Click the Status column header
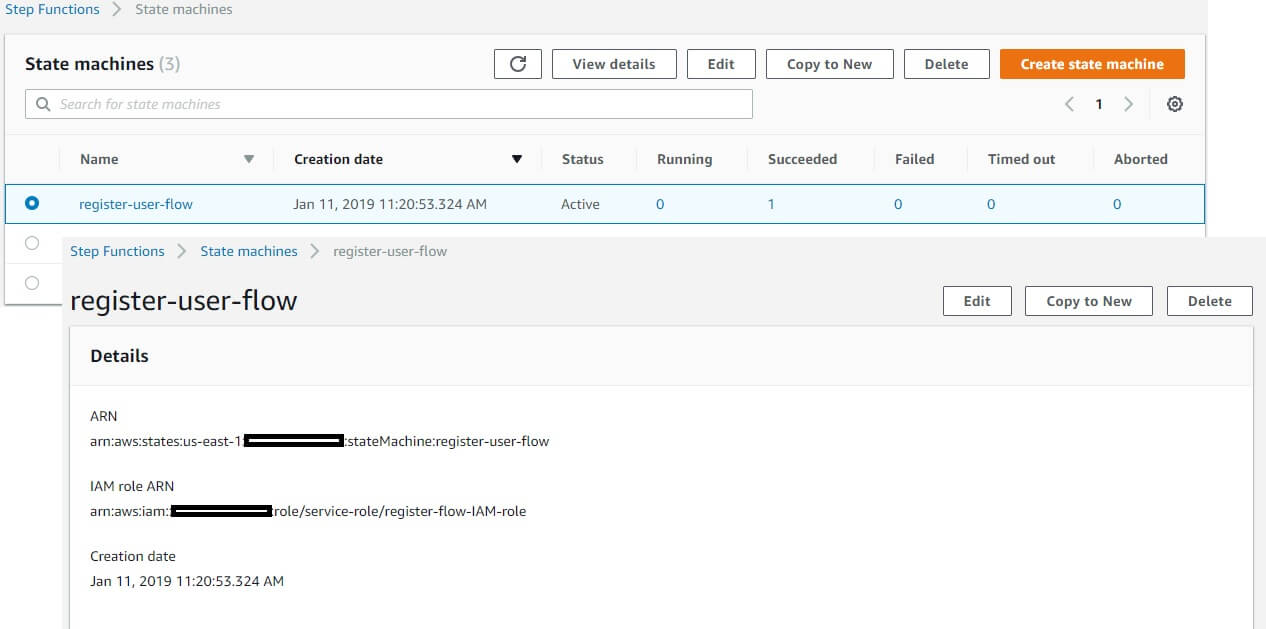1266x629 pixels. (583, 159)
